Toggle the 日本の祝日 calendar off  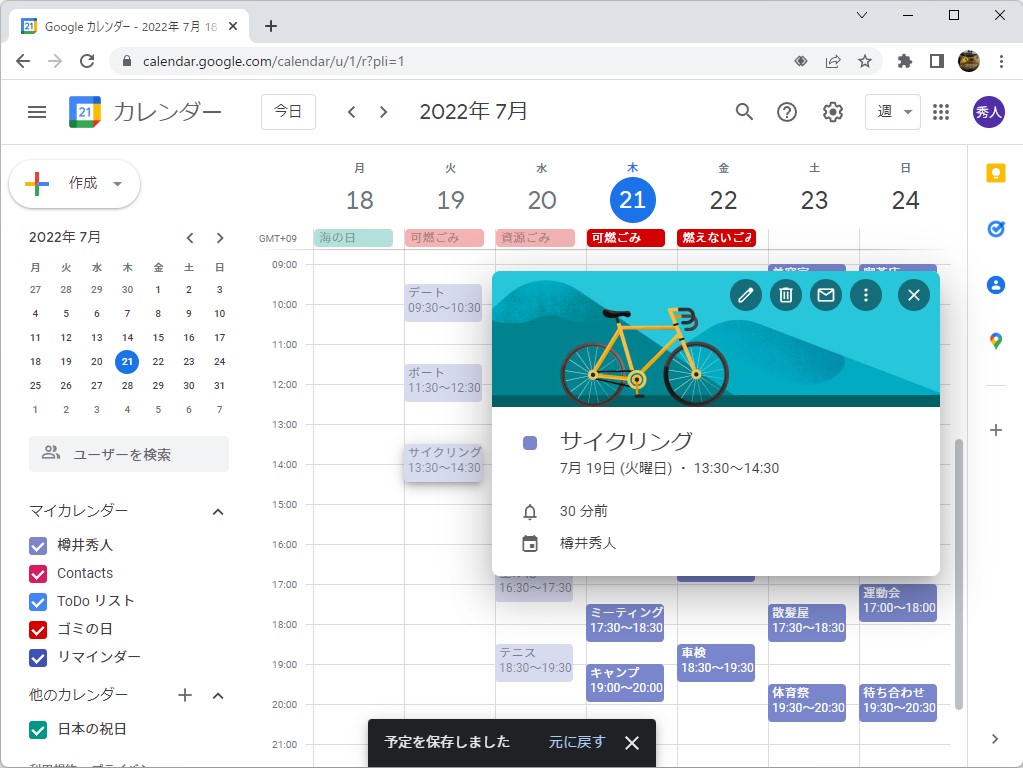[37, 731]
